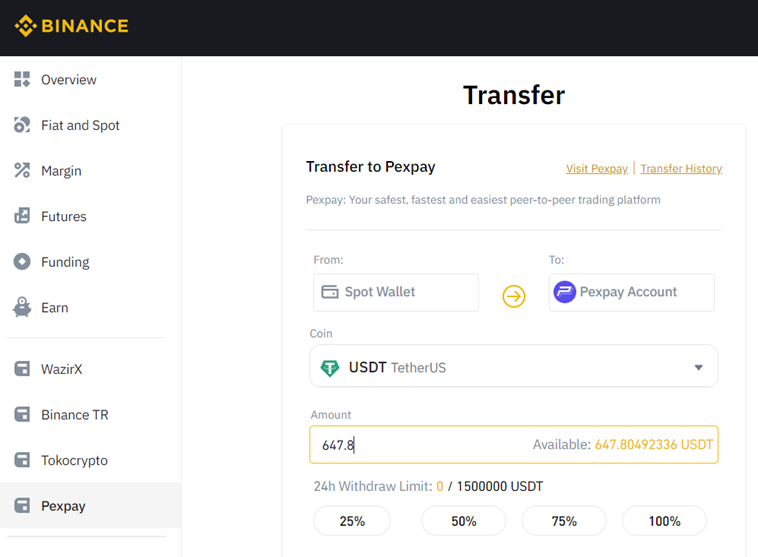
Task: Click the Fiat and Spot icon
Action: coord(22,125)
